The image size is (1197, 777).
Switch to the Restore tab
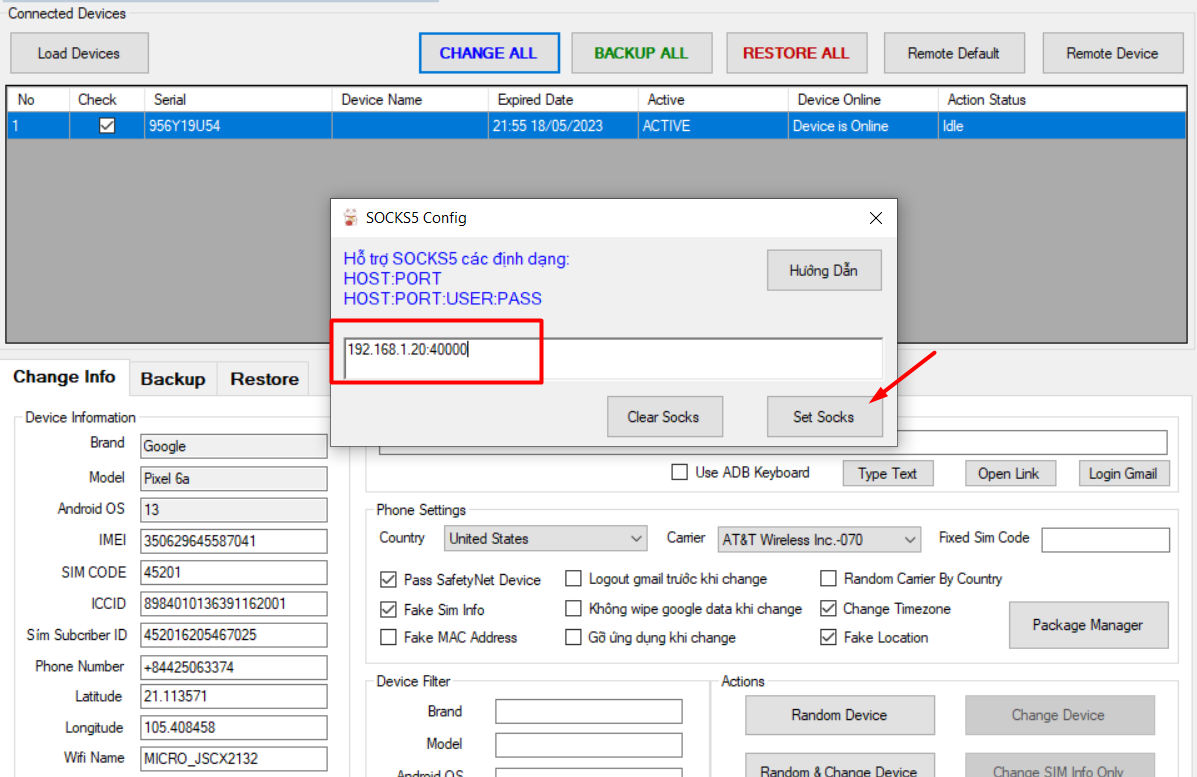pyautogui.click(x=264, y=379)
